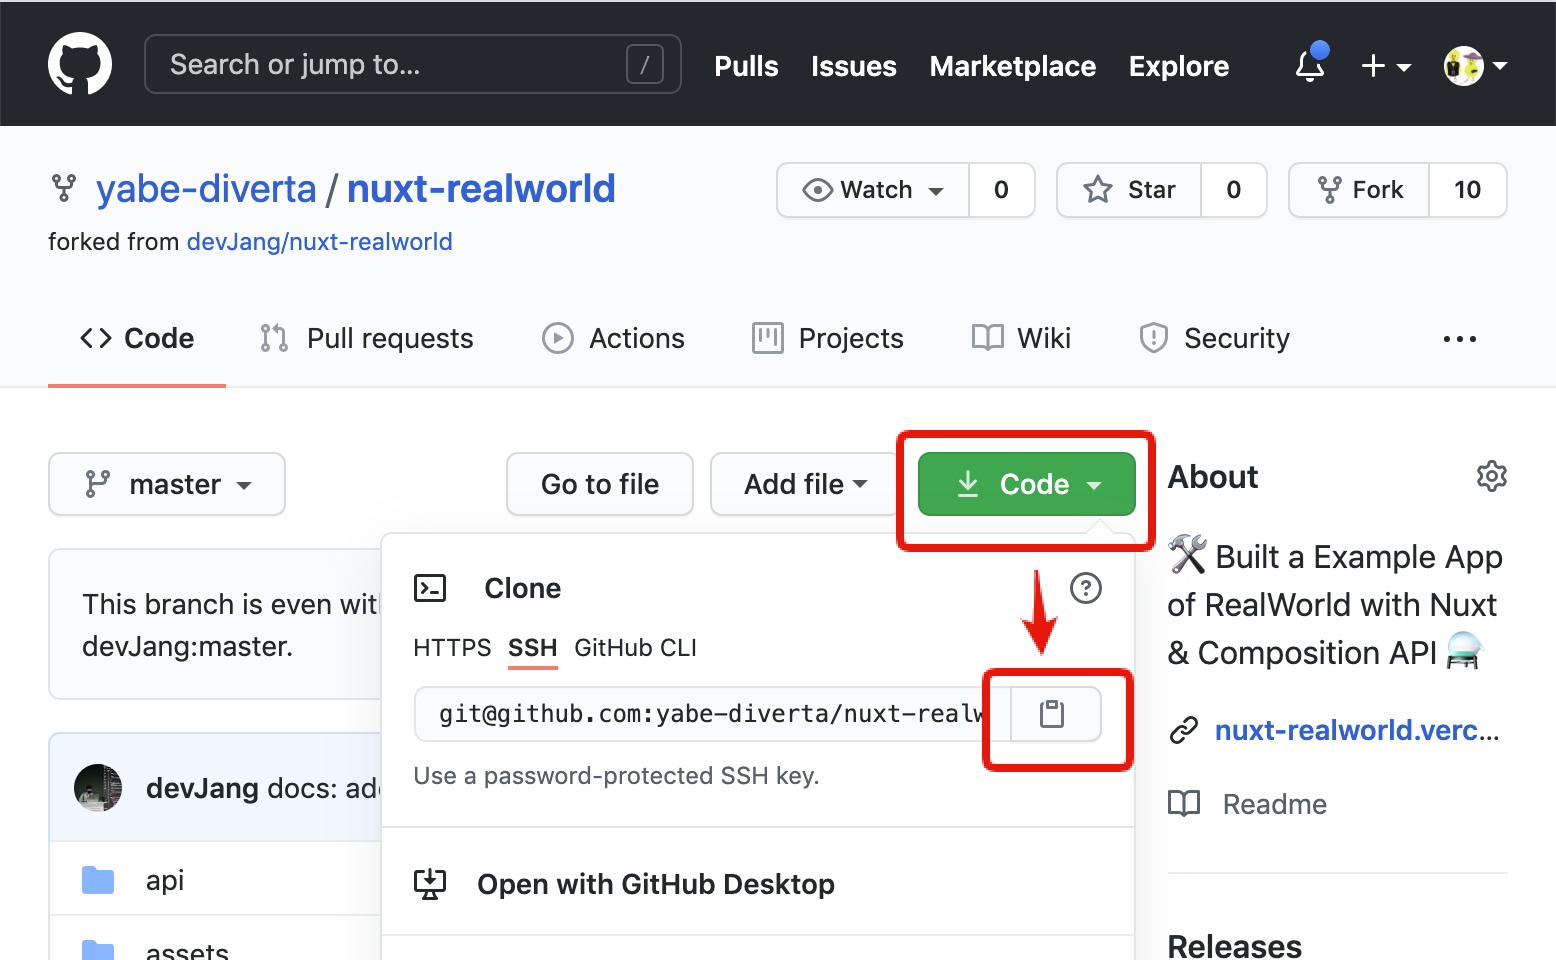Click Go to file button
Screen dimensions: 1556x960
pos(600,484)
